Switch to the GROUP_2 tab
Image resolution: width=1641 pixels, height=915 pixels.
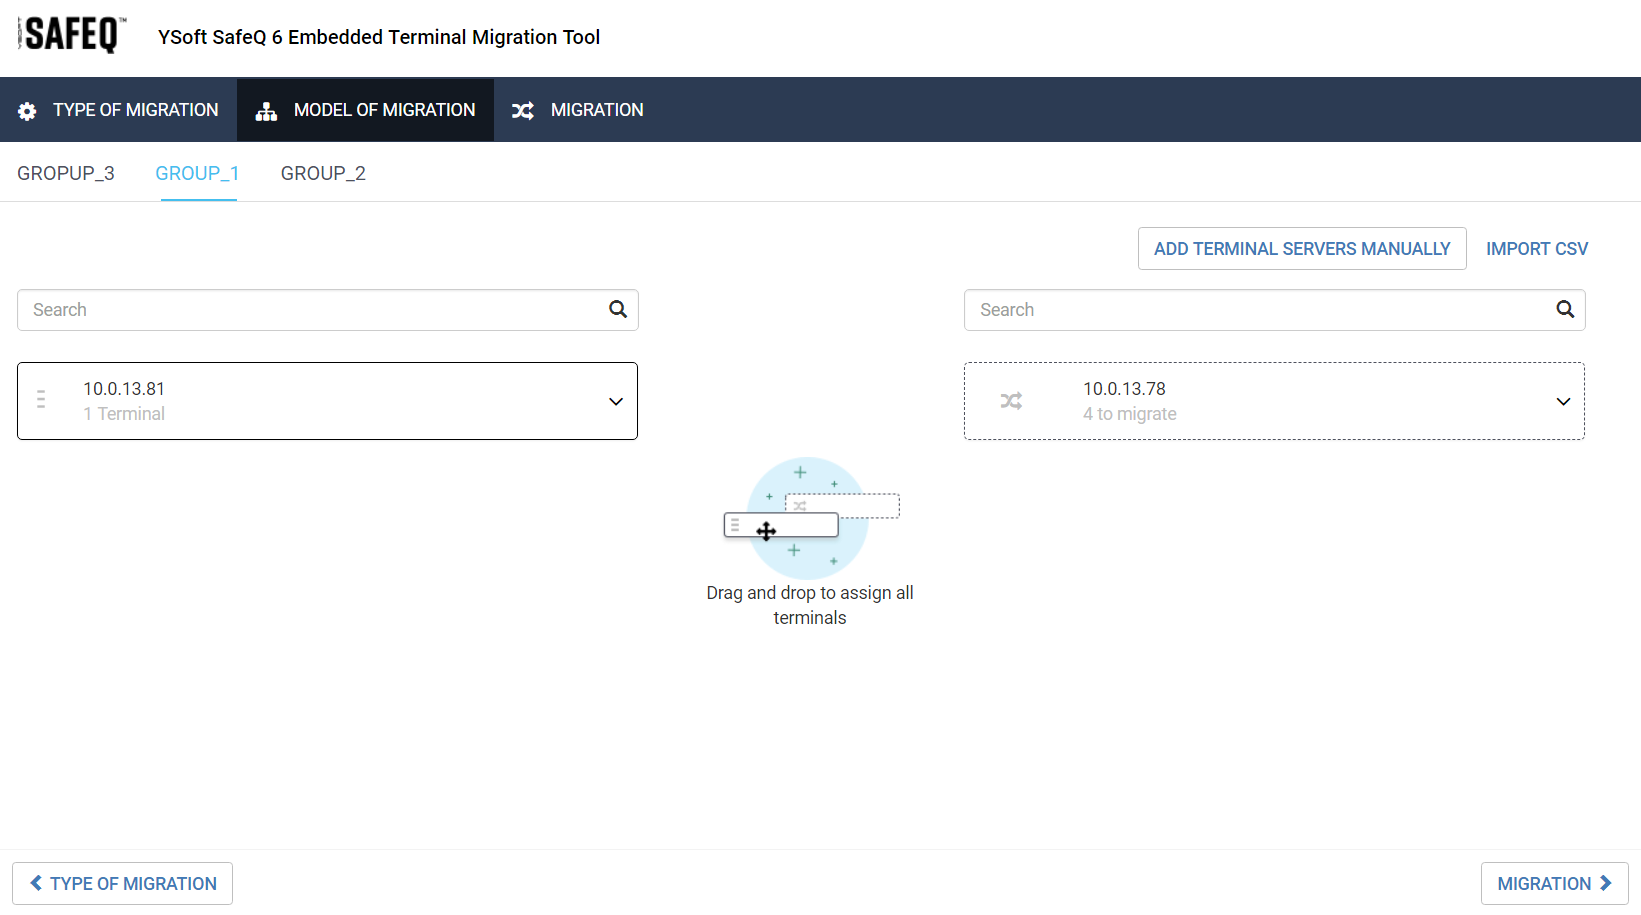[323, 174]
